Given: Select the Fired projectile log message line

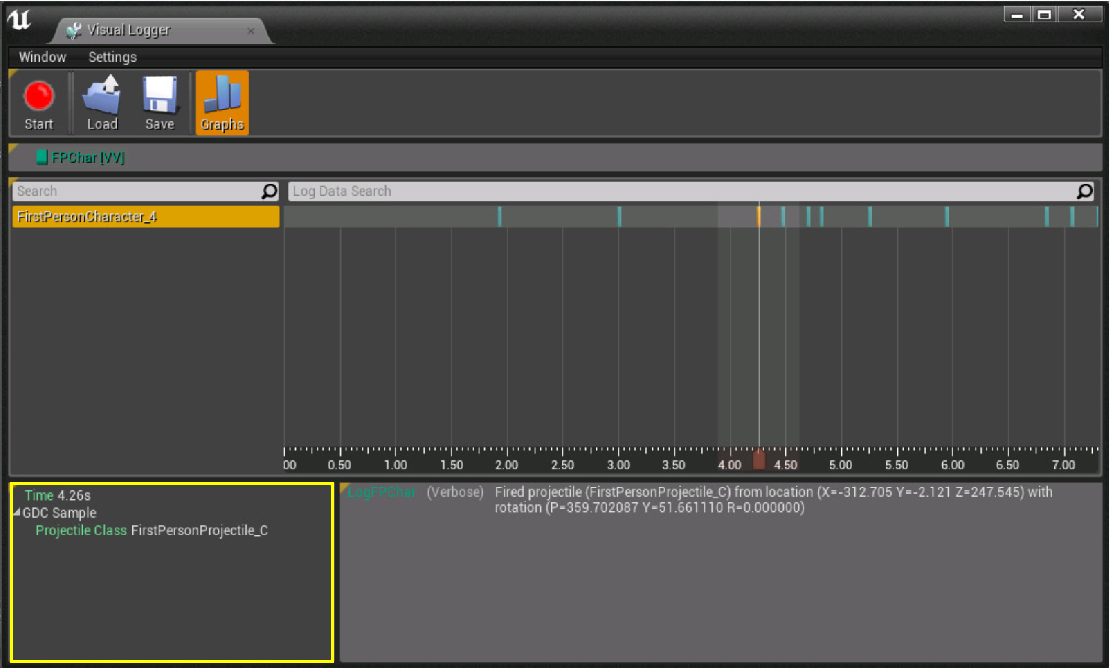Looking at the screenshot, I should [x=773, y=500].
